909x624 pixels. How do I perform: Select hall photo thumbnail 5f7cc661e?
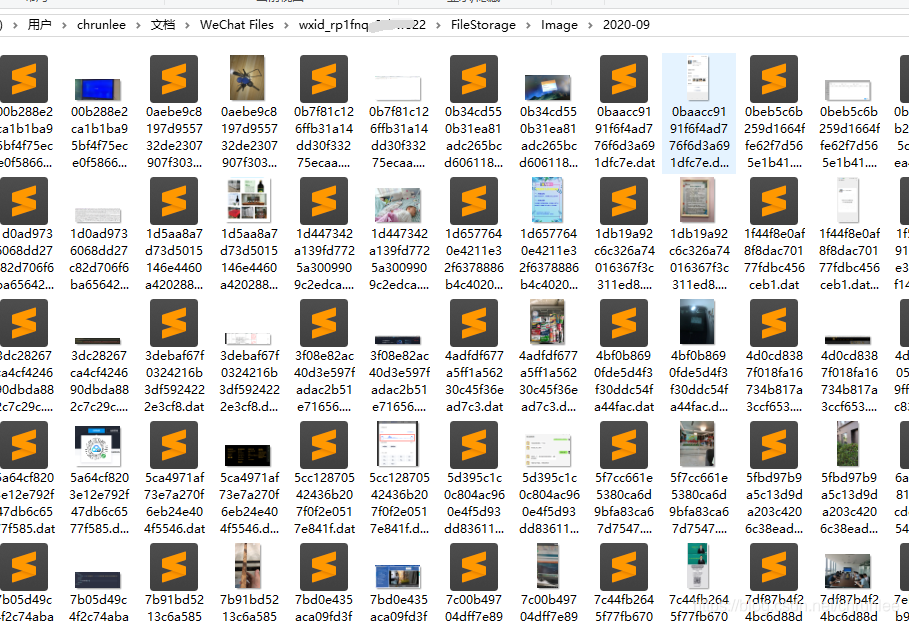697,444
